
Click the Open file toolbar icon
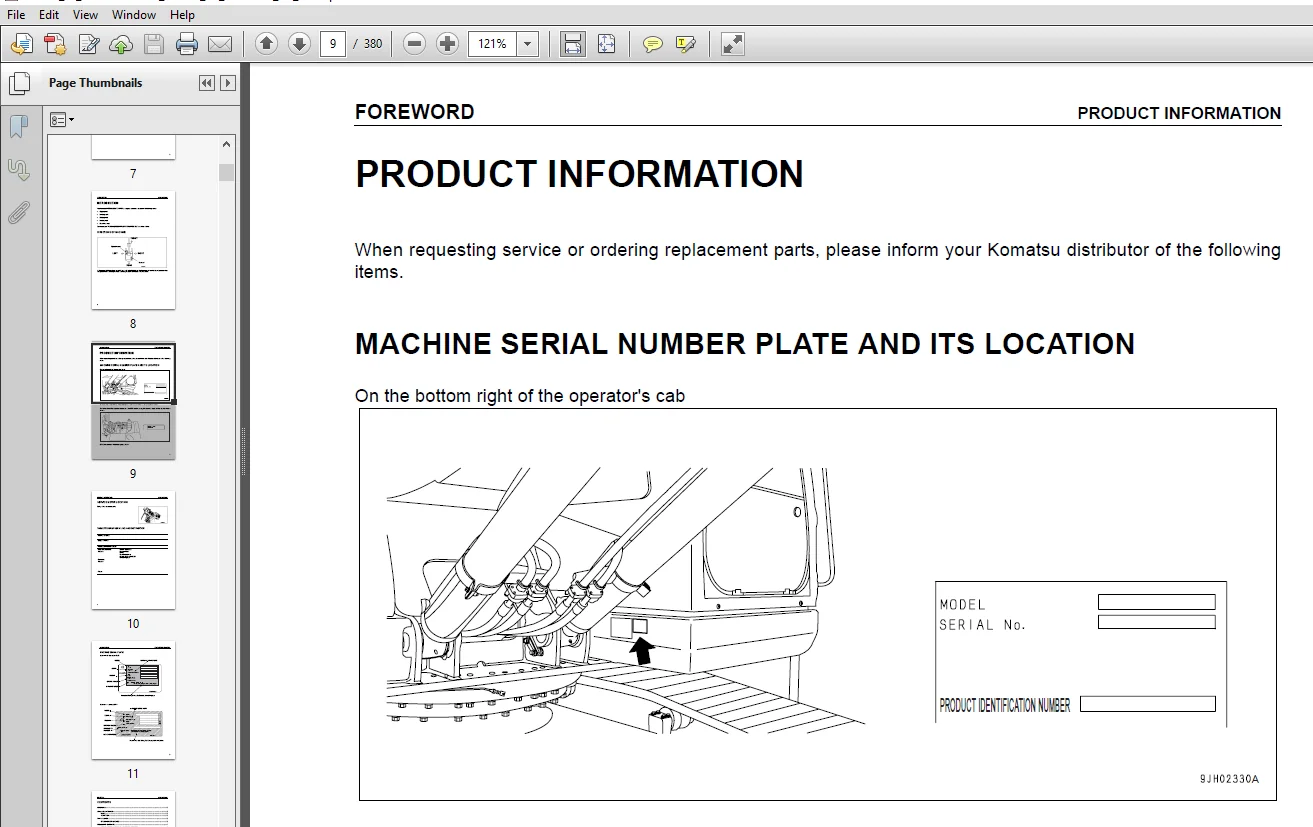(22, 44)
